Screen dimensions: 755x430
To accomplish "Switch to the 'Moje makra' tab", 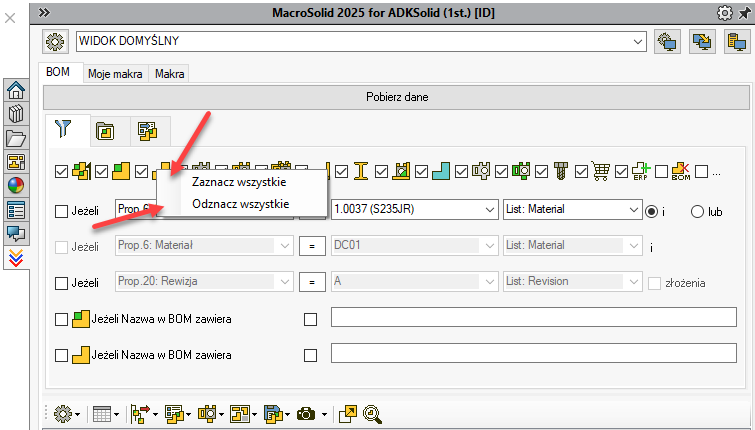I will click(116, 74).
